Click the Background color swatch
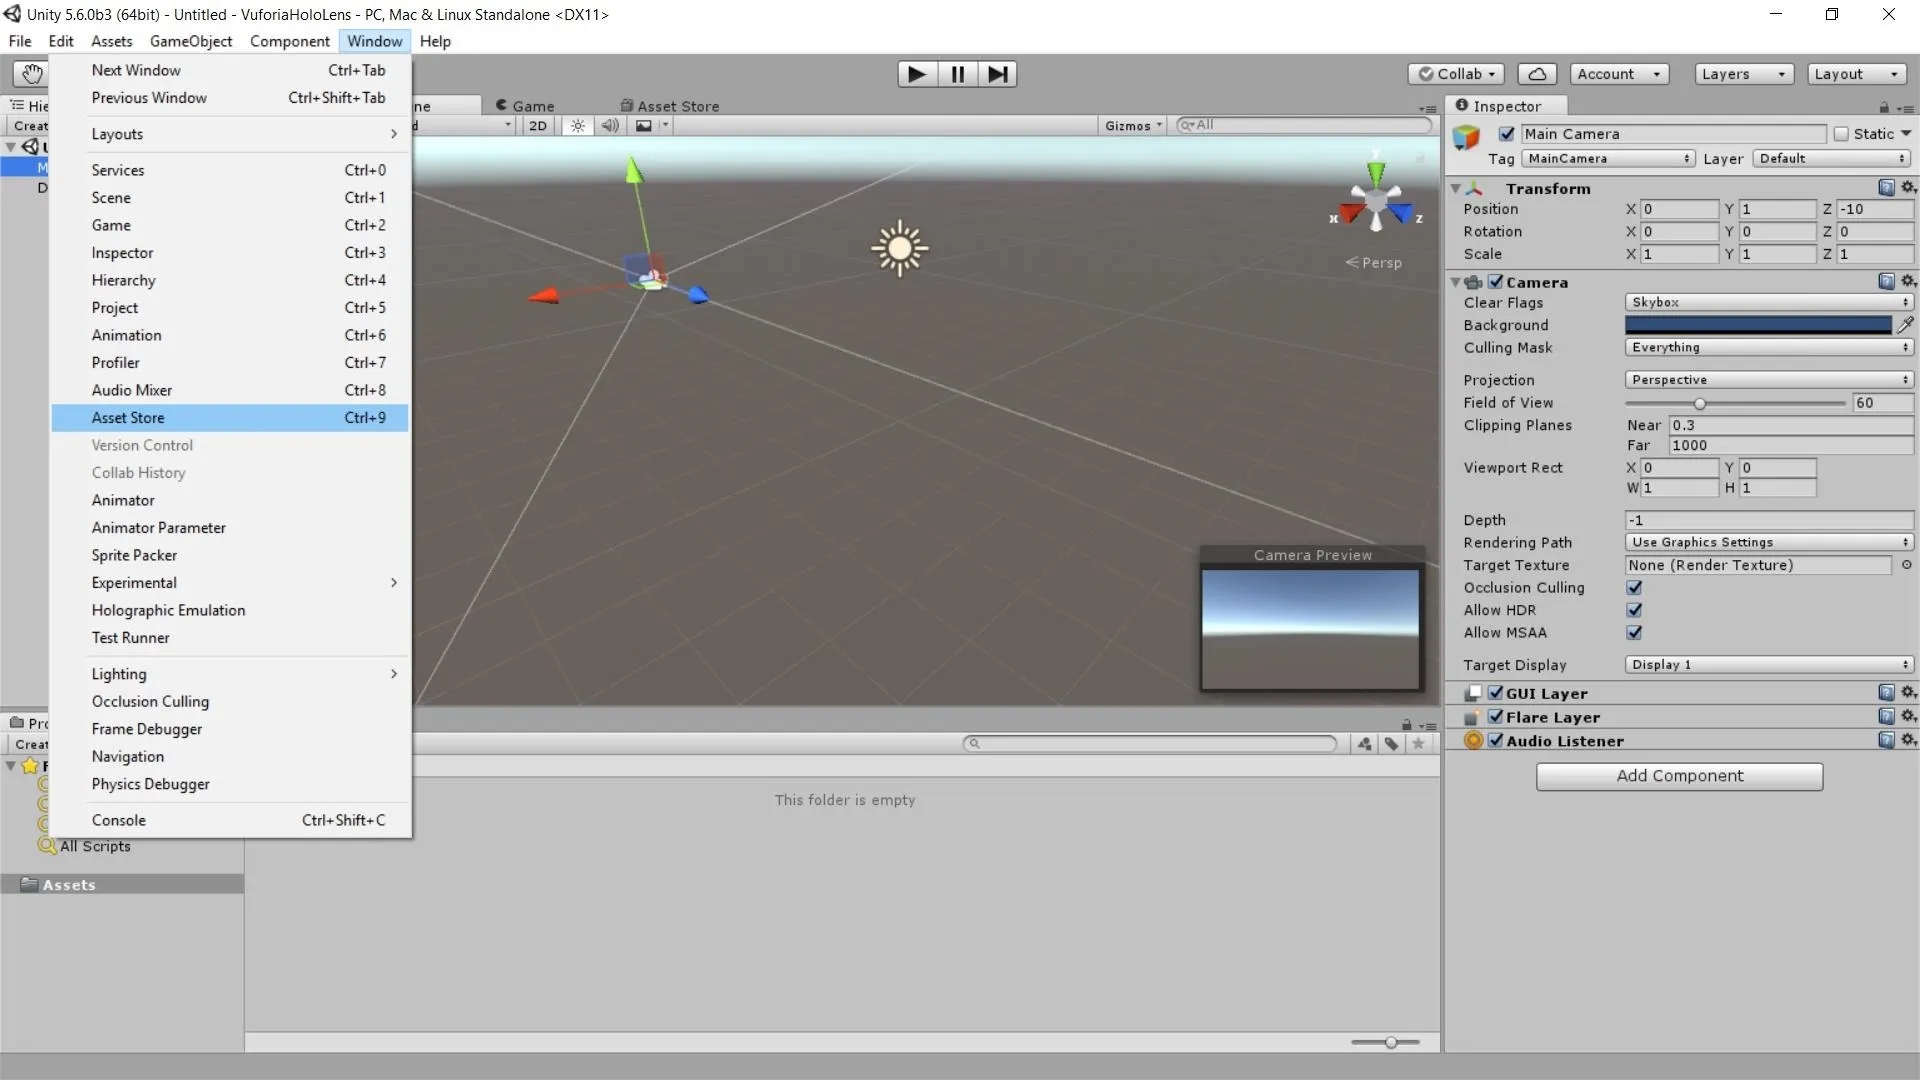The image size is (1920, 1080). (1758, 325)
